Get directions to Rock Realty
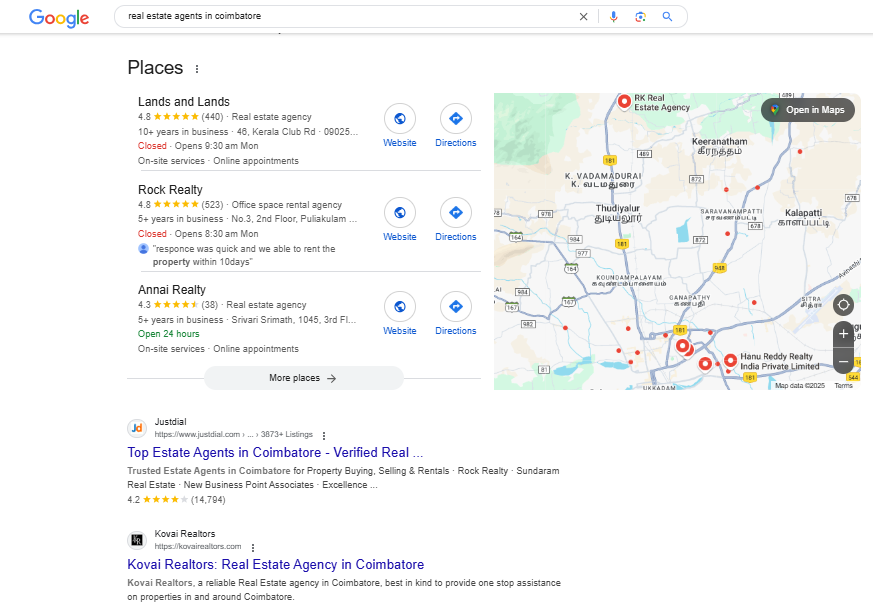The height and width of the screenshot is (613, 873). pos(456,213)
